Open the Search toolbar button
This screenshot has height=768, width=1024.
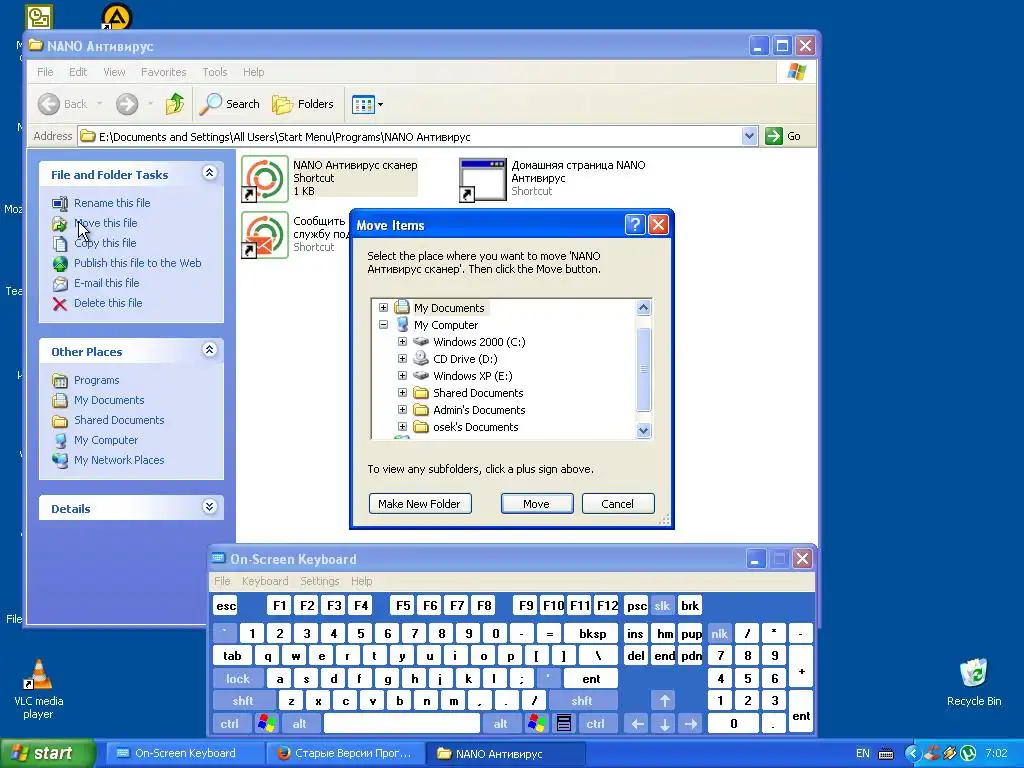[229, 104]
